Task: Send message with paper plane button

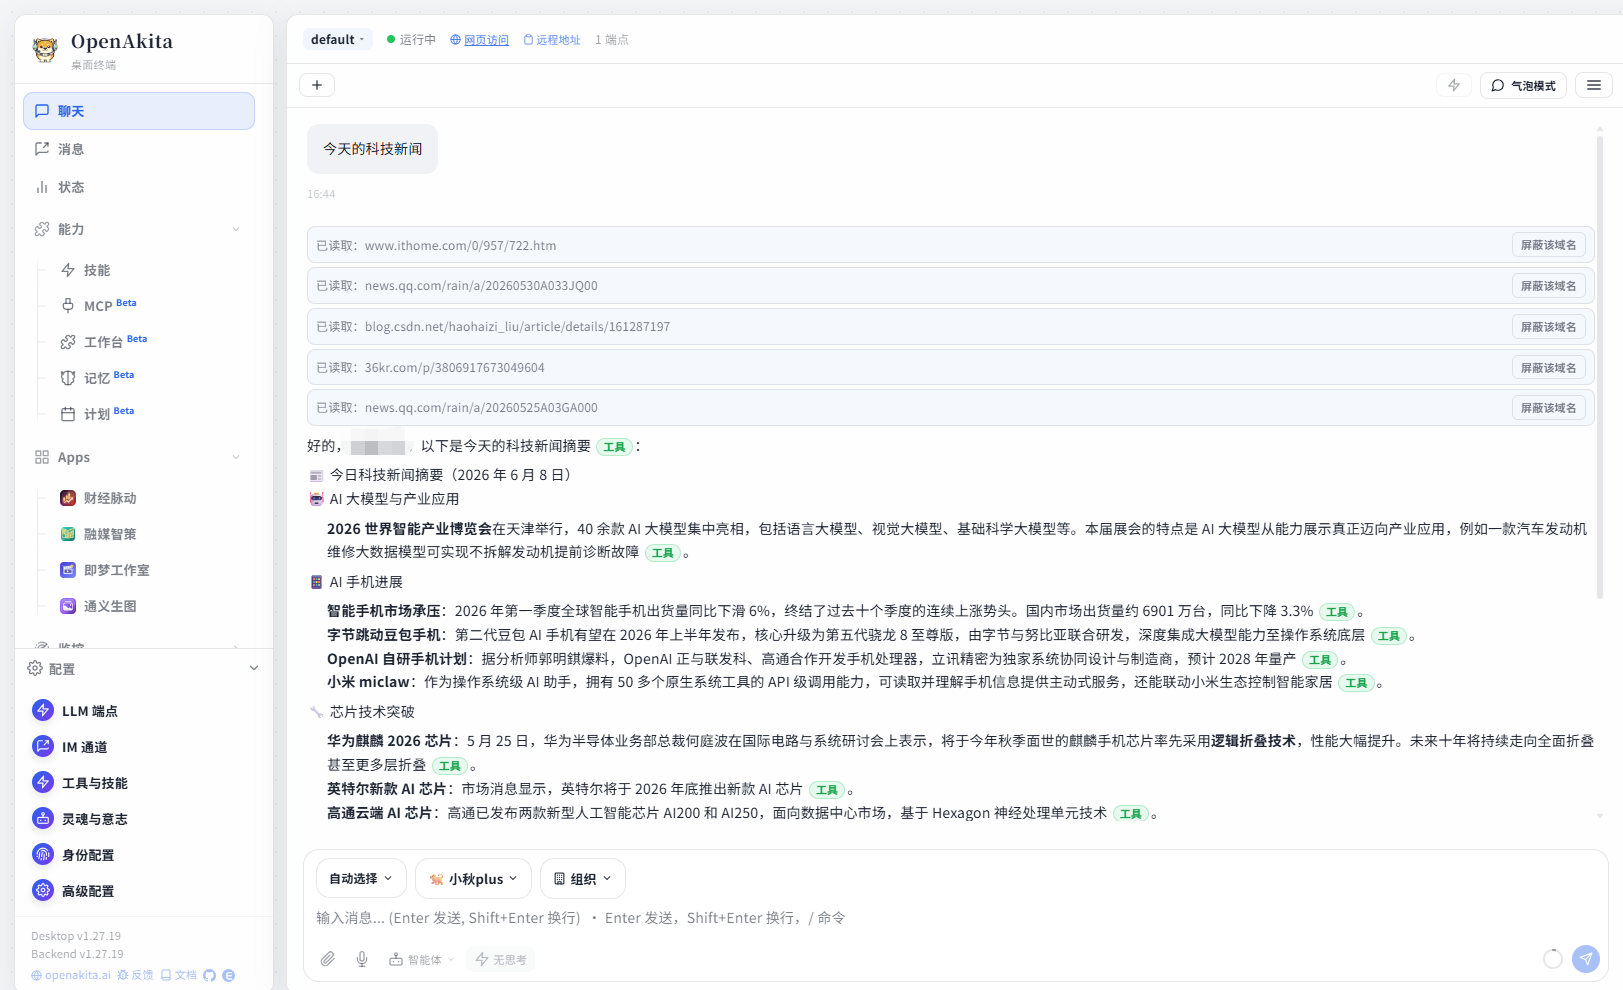Action: (1586, 959)
